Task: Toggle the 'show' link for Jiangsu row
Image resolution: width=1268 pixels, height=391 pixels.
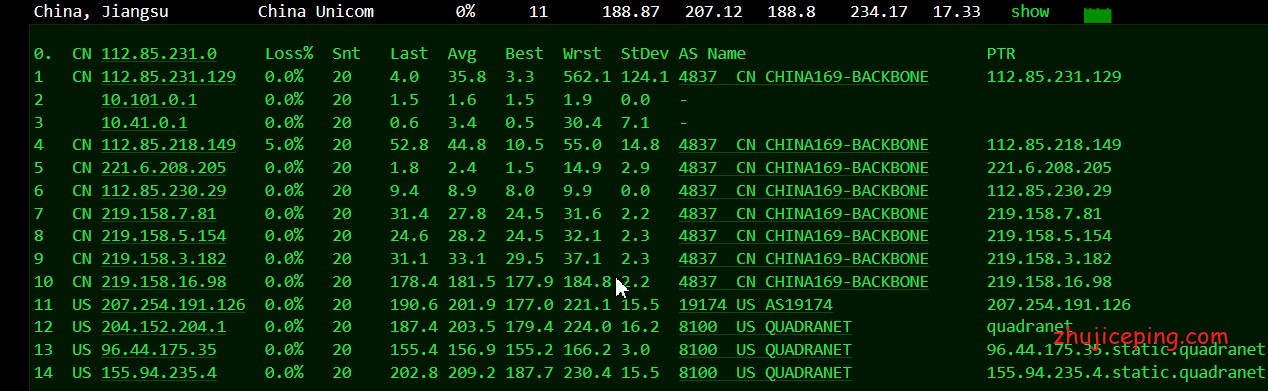Action: [1030, 12]
